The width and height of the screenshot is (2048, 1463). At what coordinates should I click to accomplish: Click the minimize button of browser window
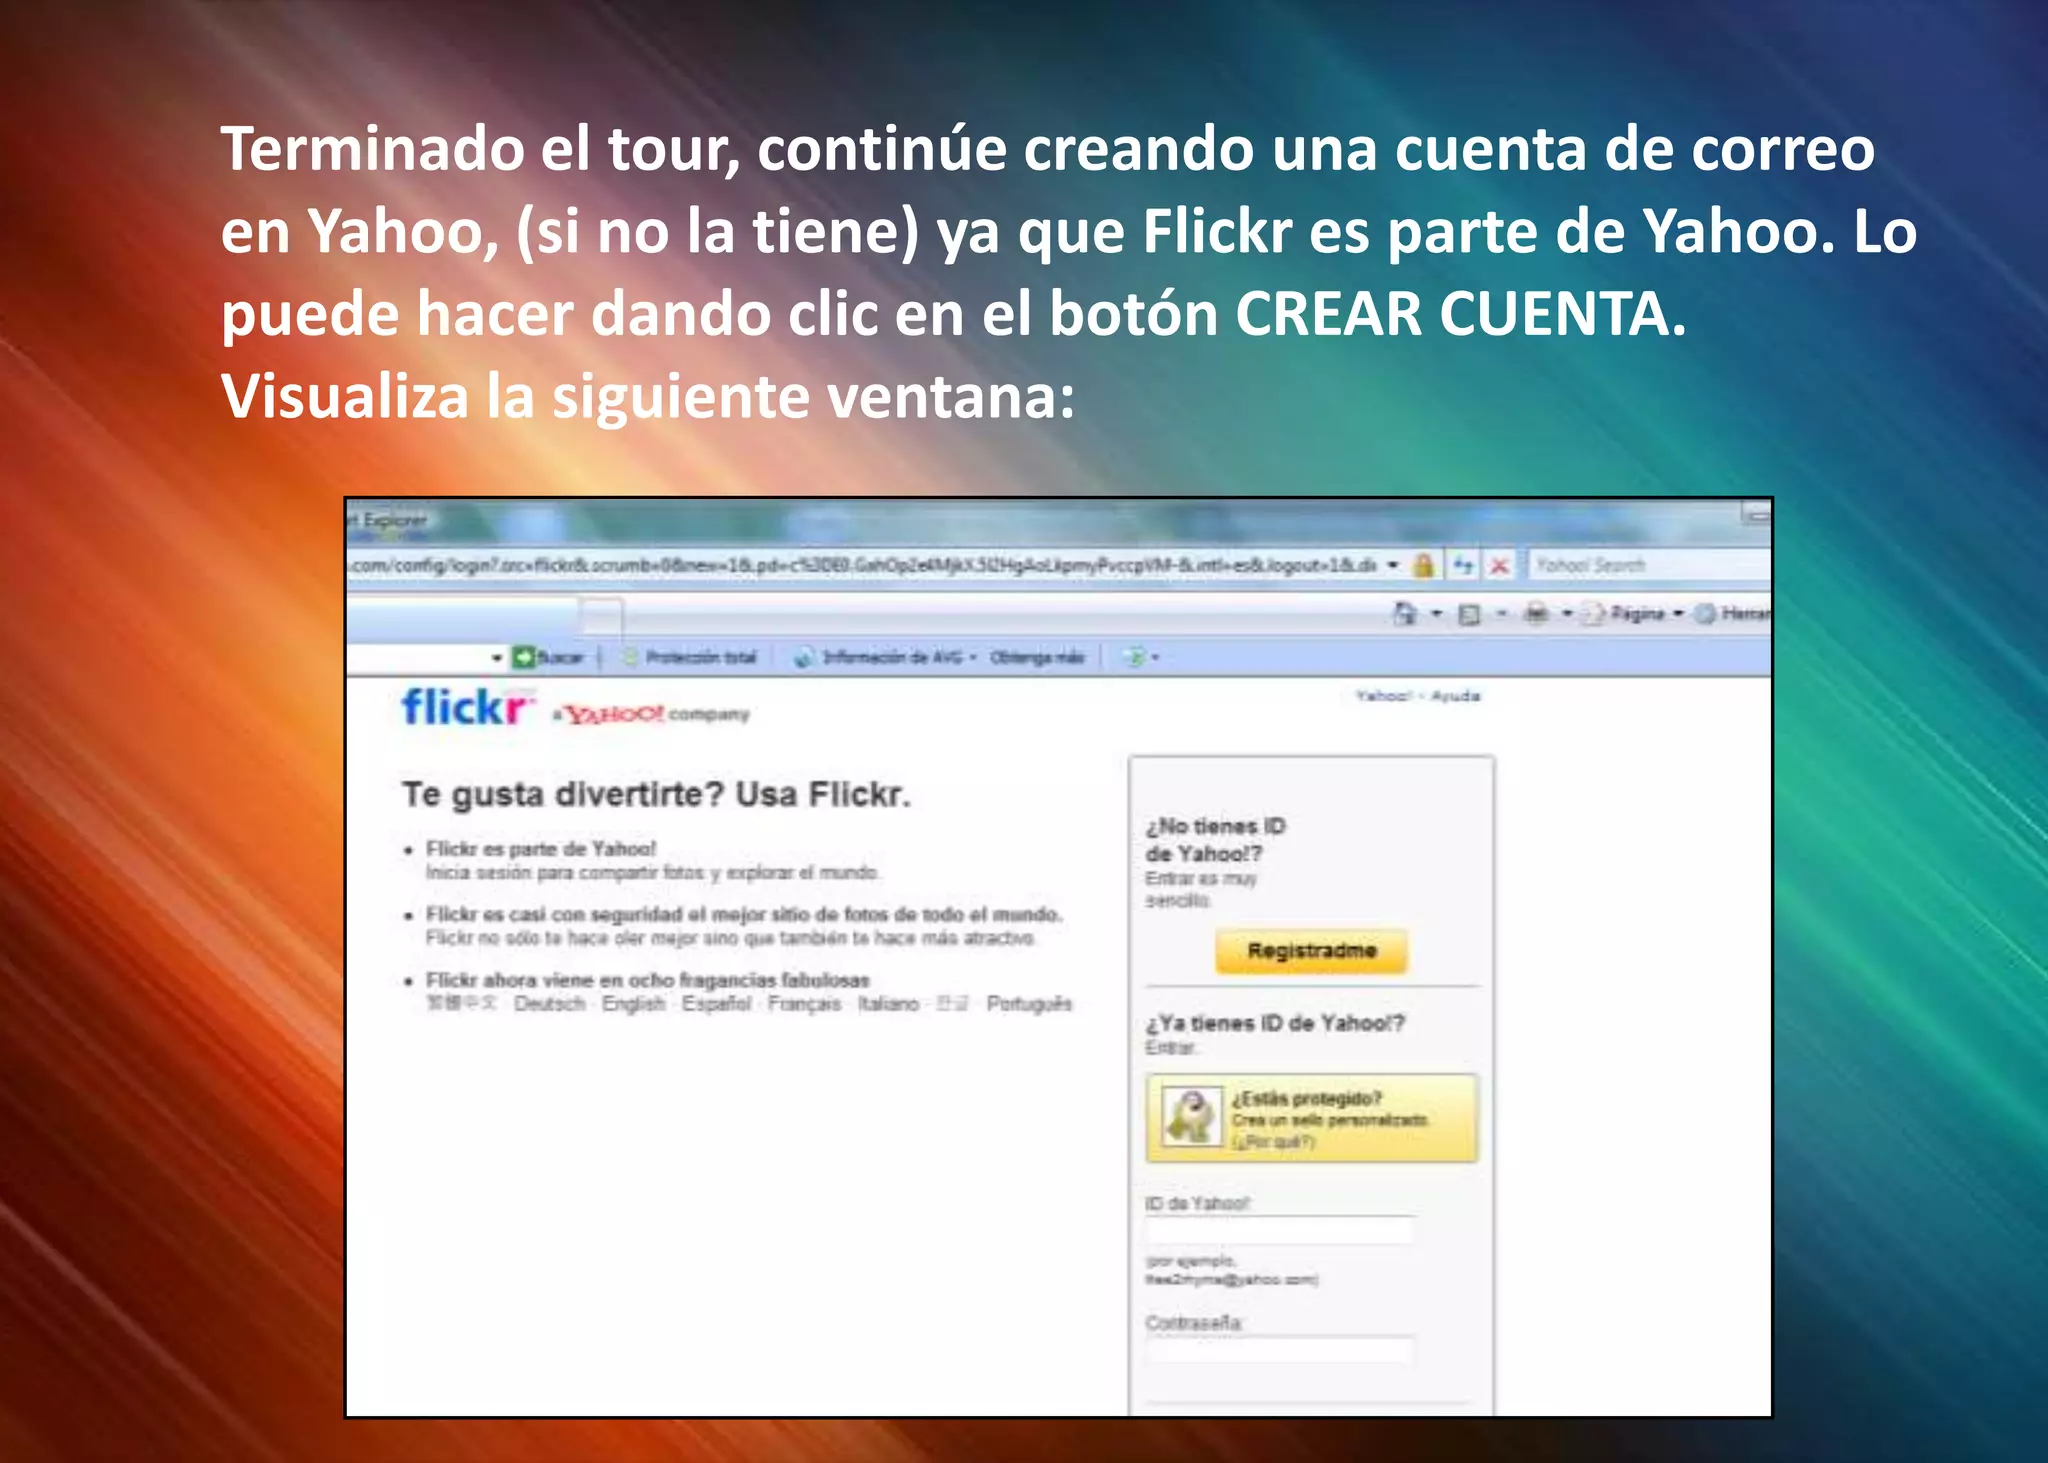point(1756,516)
